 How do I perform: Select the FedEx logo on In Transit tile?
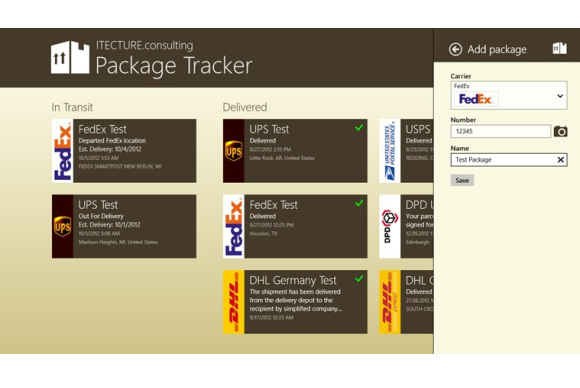click(63, 151)
